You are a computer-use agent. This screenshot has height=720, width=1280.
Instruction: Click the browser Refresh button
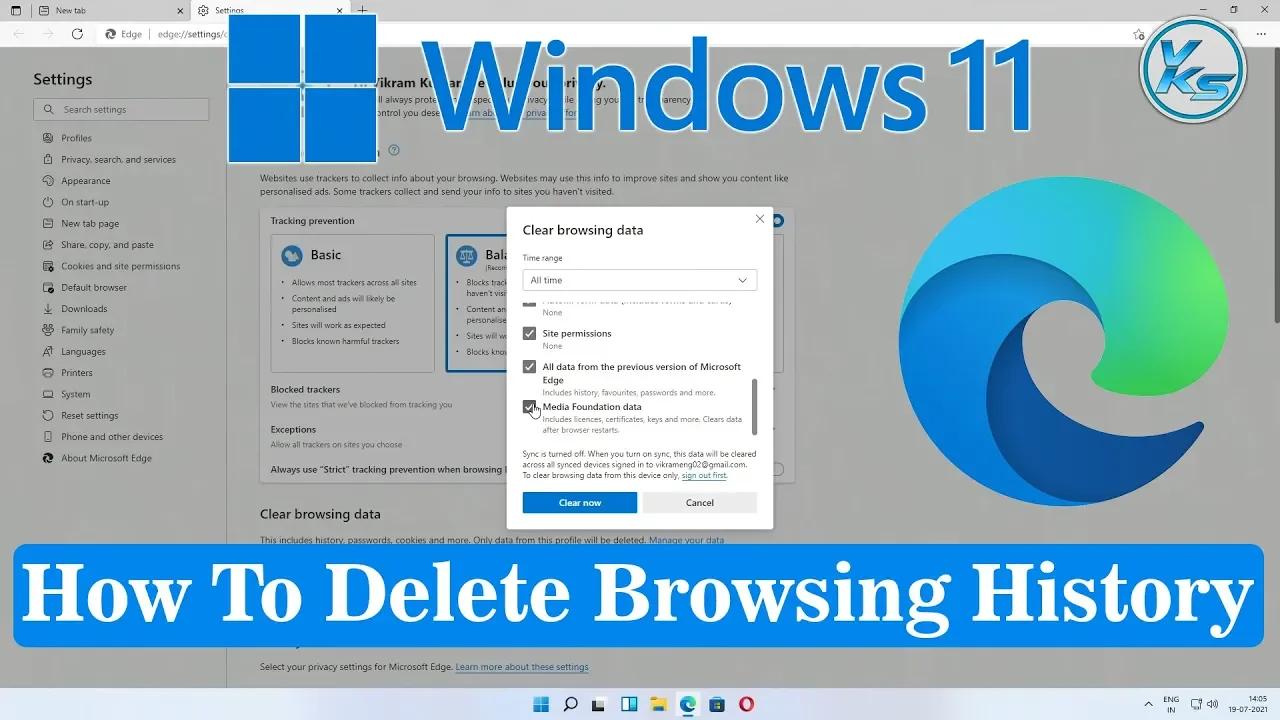click(x=77, y=34)
